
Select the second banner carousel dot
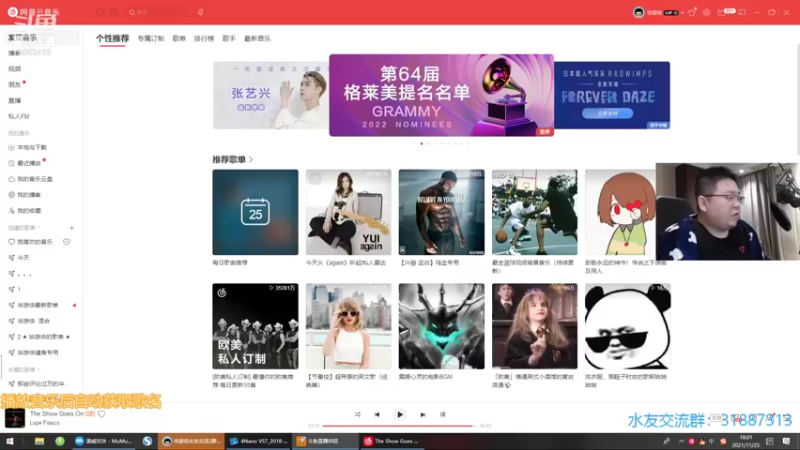tap(421, 143)
